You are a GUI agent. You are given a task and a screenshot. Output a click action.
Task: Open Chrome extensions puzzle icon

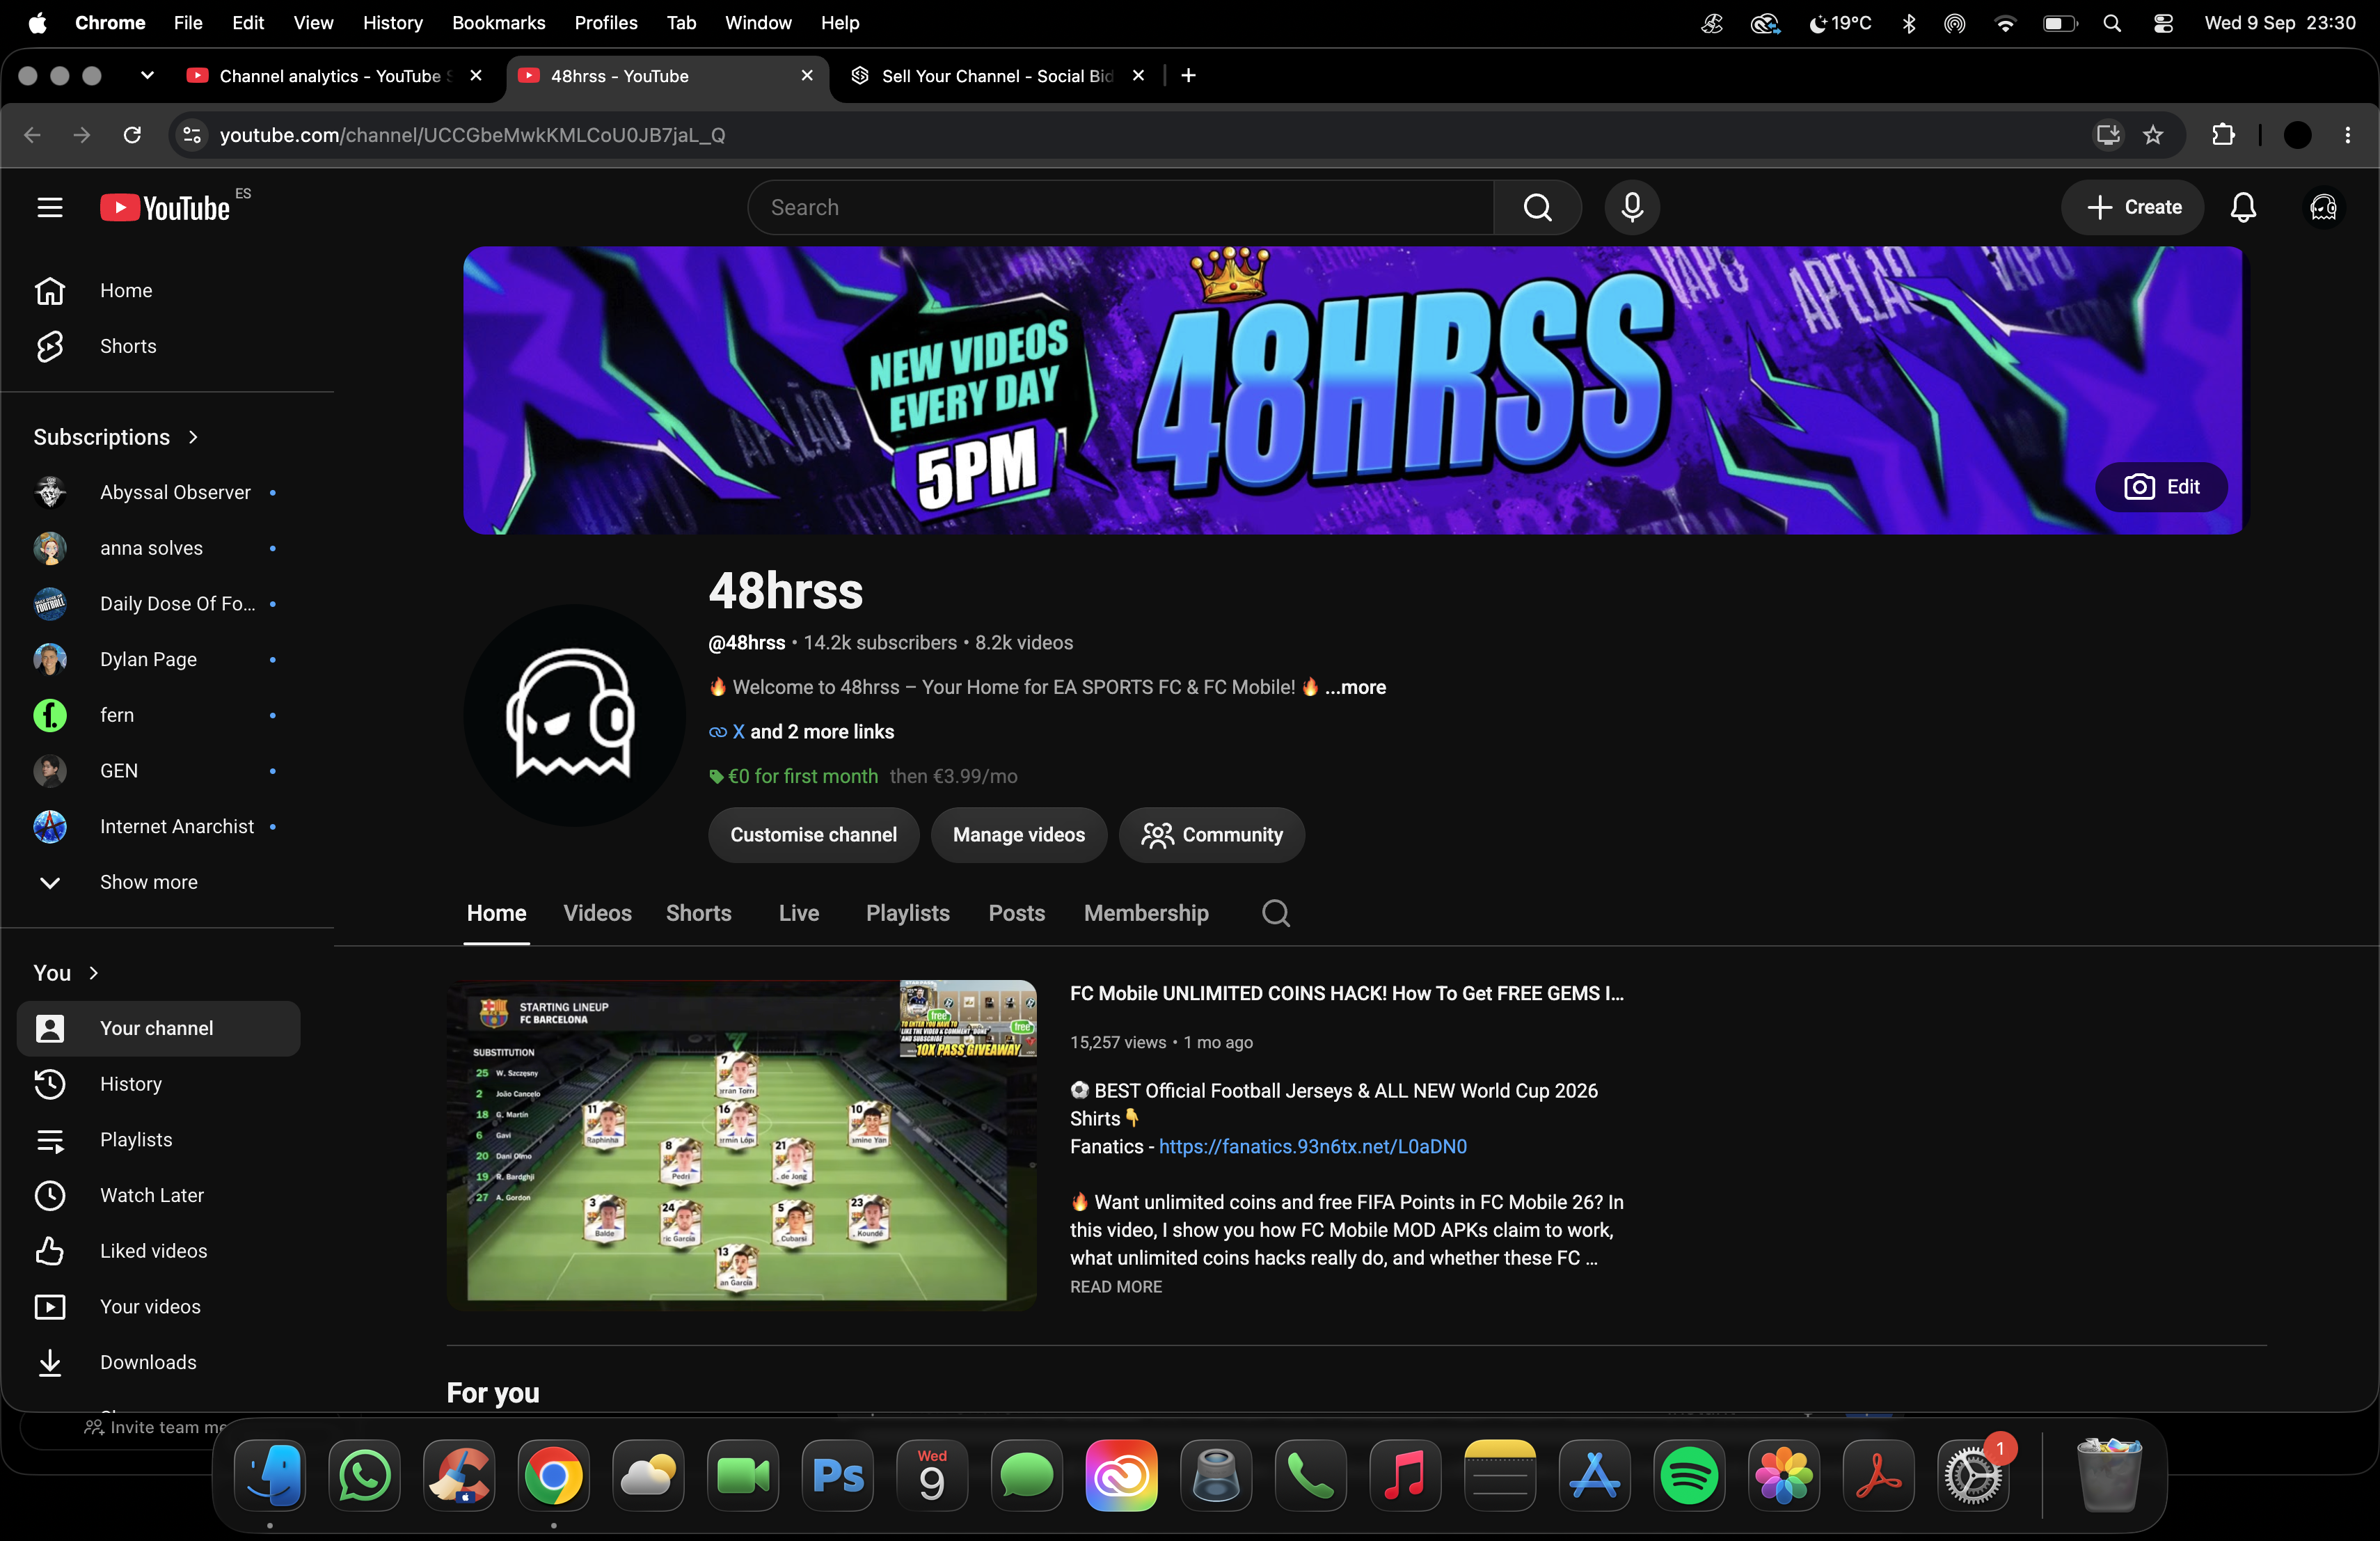tap(2222, 135)
